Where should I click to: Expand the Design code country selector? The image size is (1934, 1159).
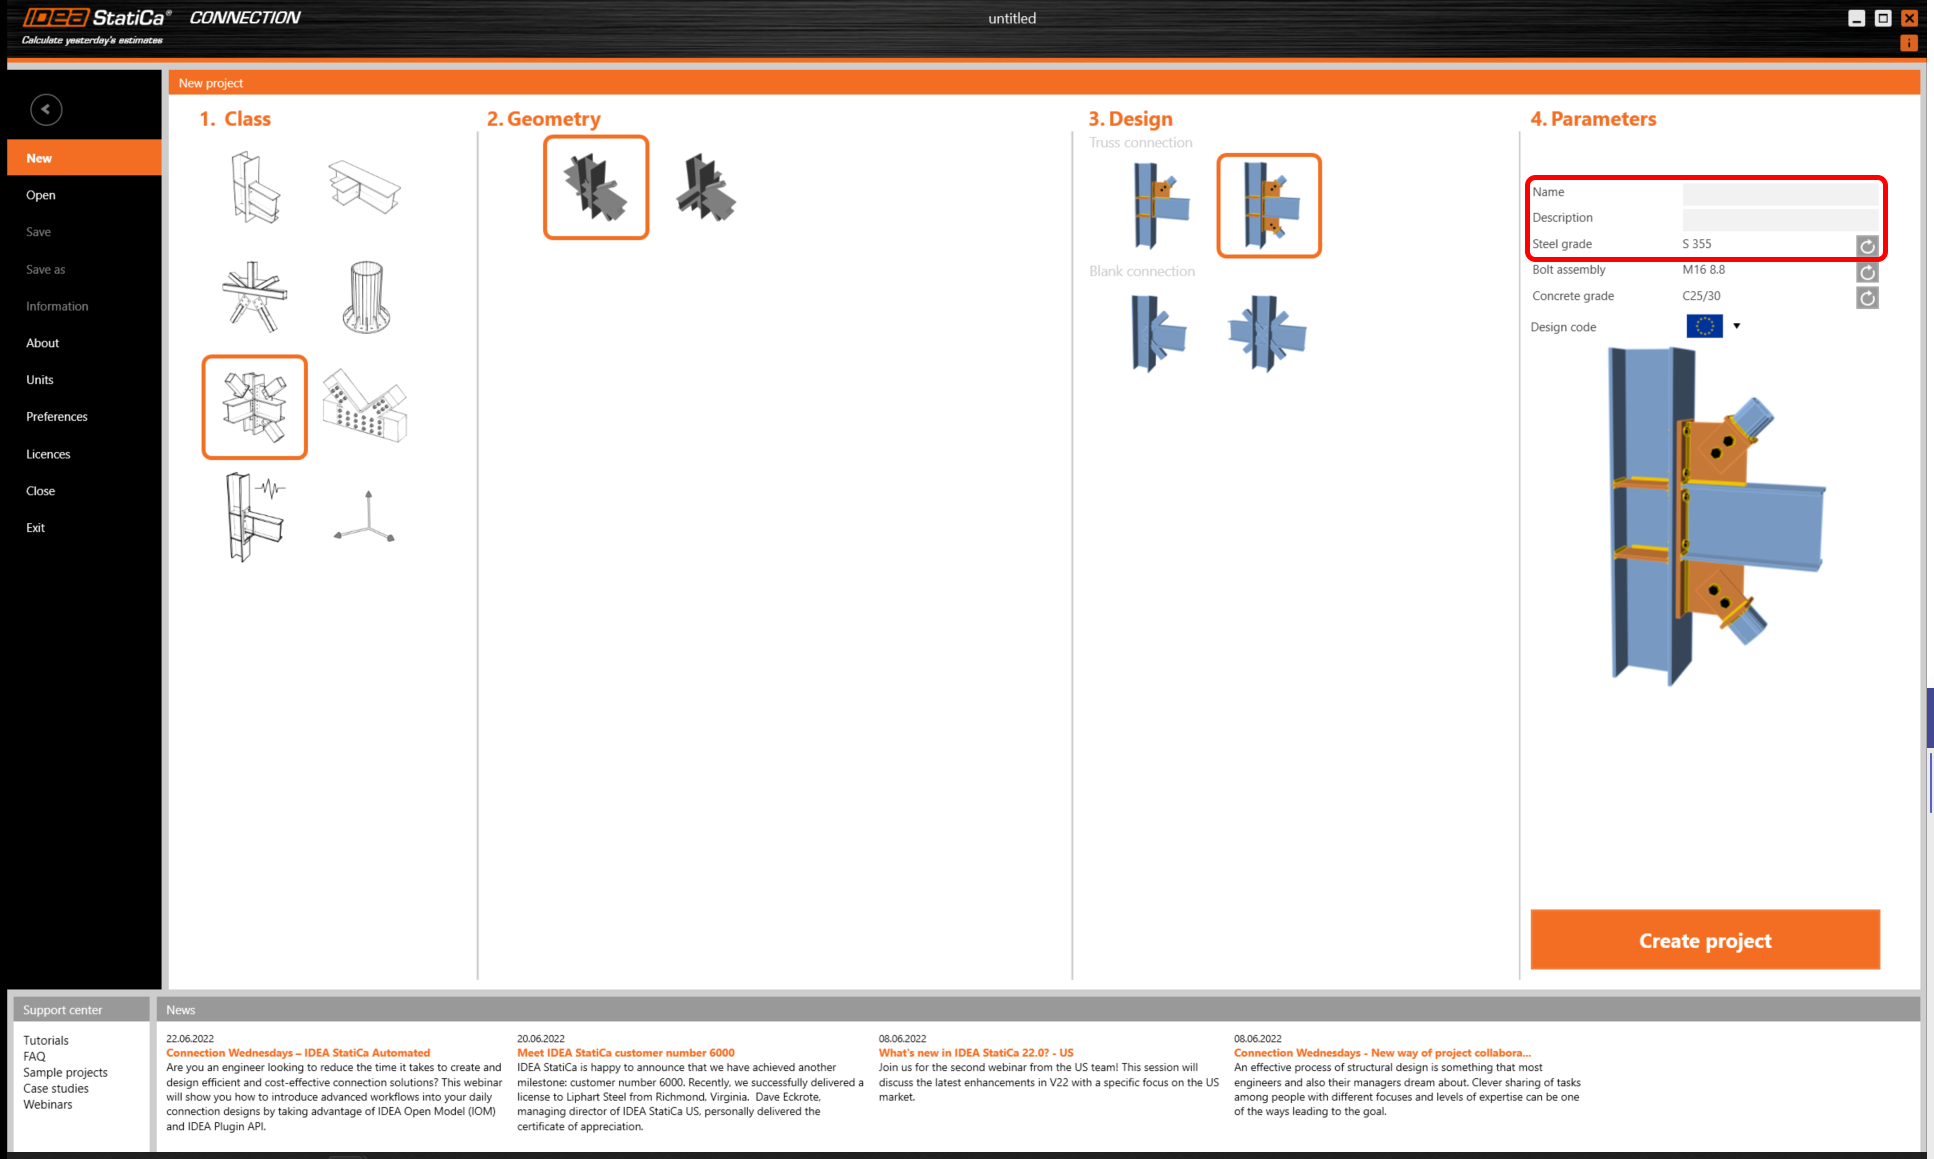pos(1735,326)
